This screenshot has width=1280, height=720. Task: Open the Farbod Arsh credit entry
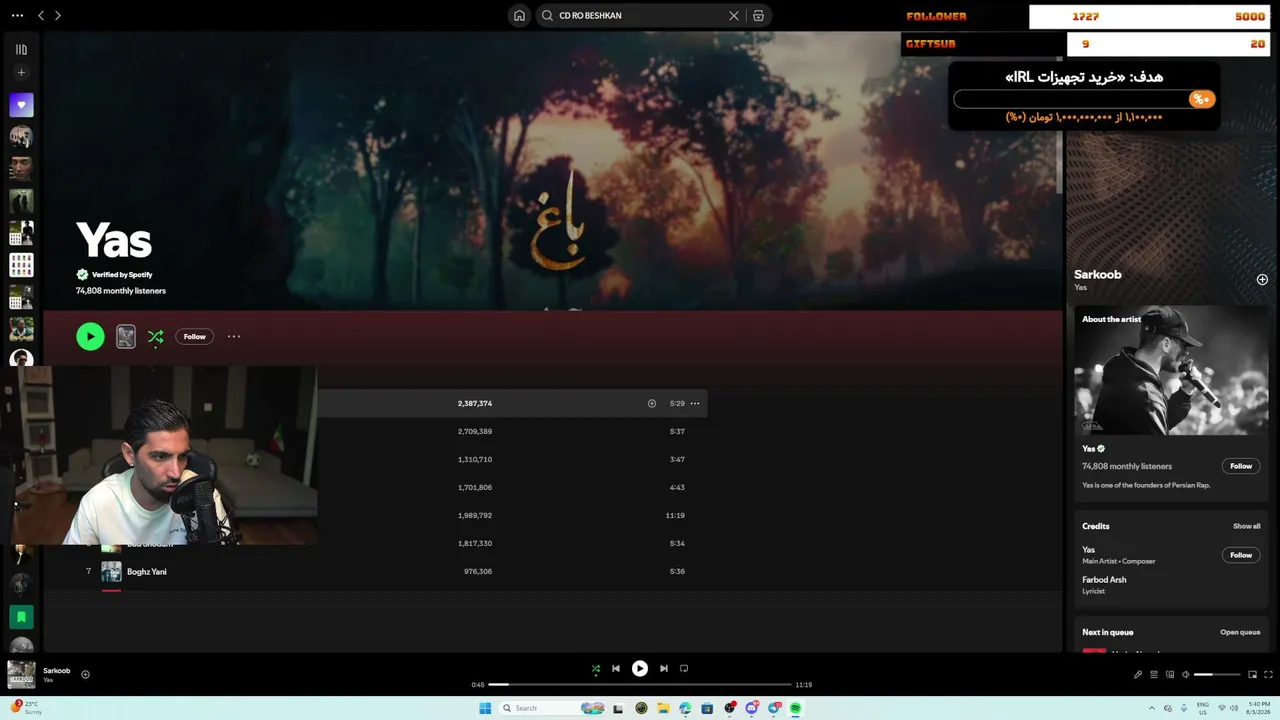[x=1104, y=580]
